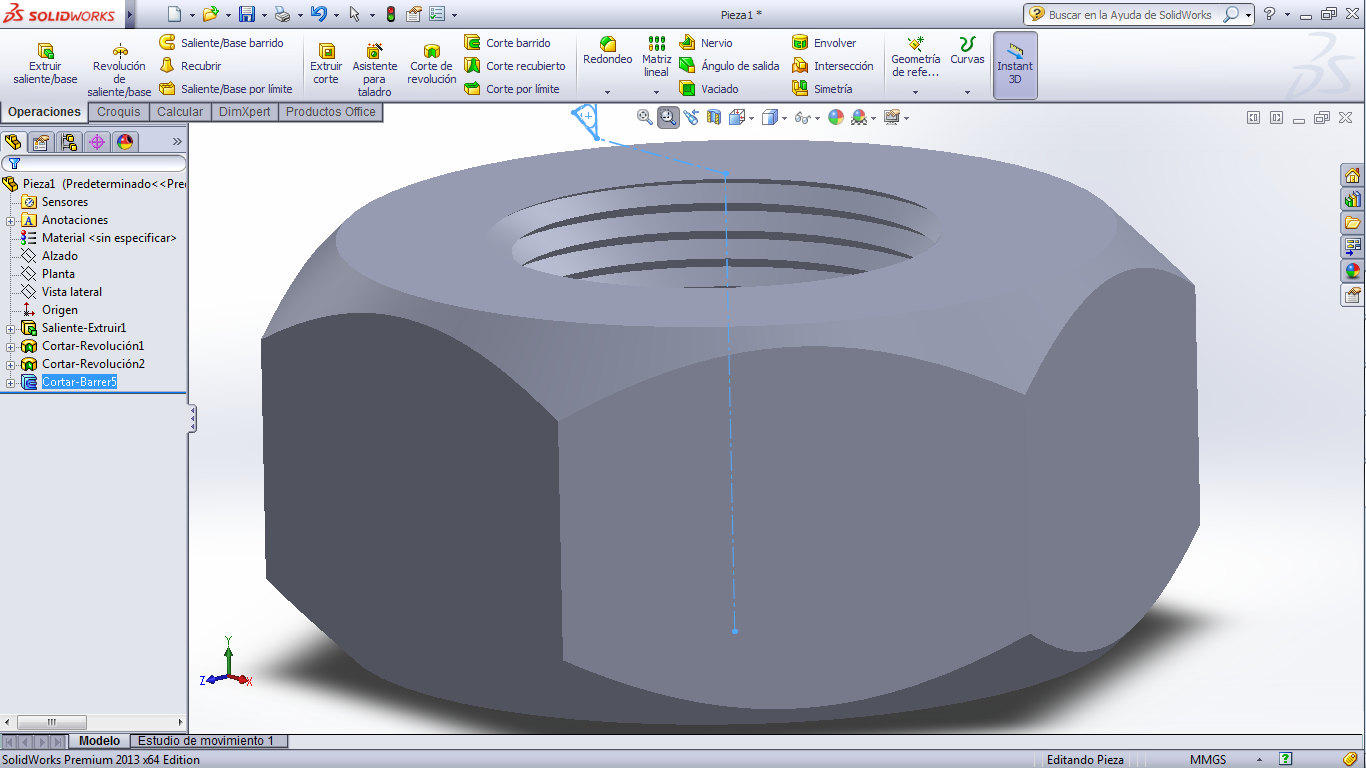Click the Save icon
This screenshot has height=768, width=1366.
point(247,14)
